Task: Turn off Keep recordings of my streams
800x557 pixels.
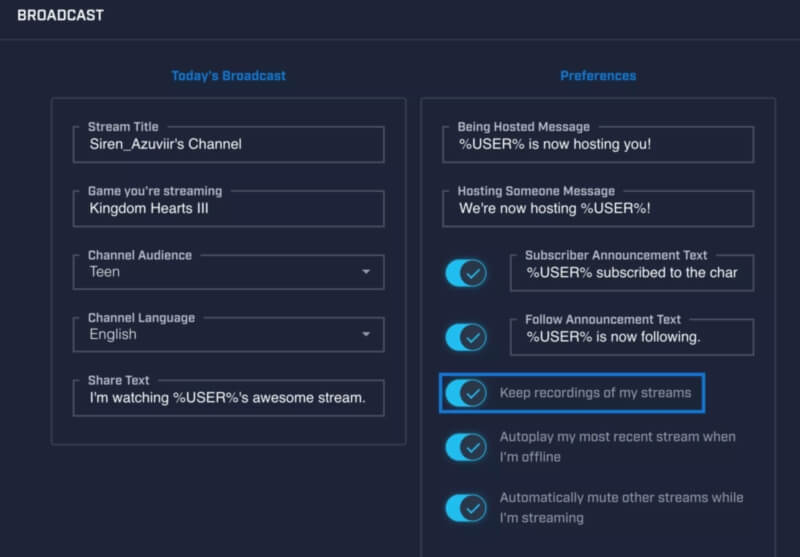Action: [466, 393]
